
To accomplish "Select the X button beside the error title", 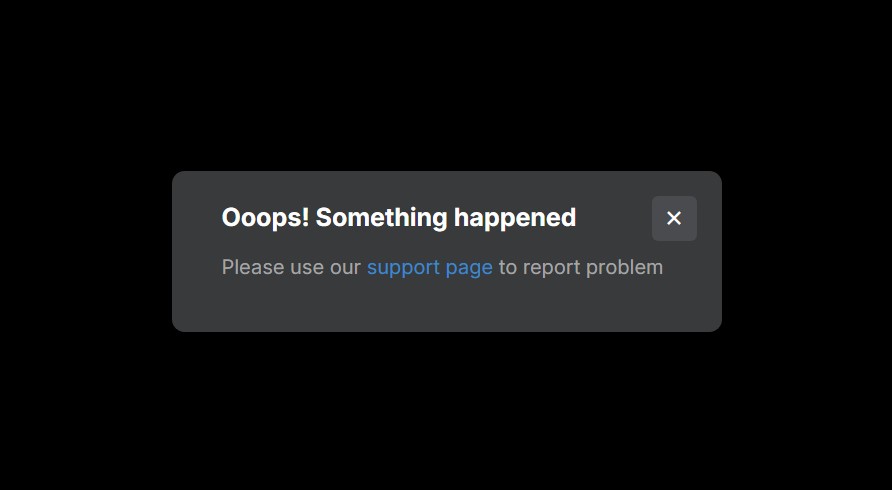I will click(x=674, y=218).
